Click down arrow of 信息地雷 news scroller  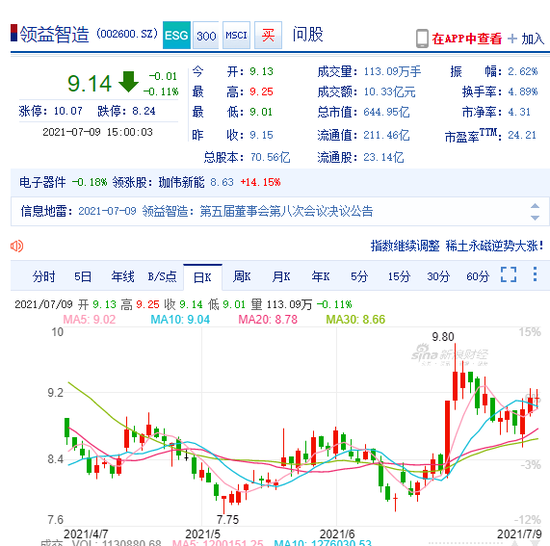point(535,218)
